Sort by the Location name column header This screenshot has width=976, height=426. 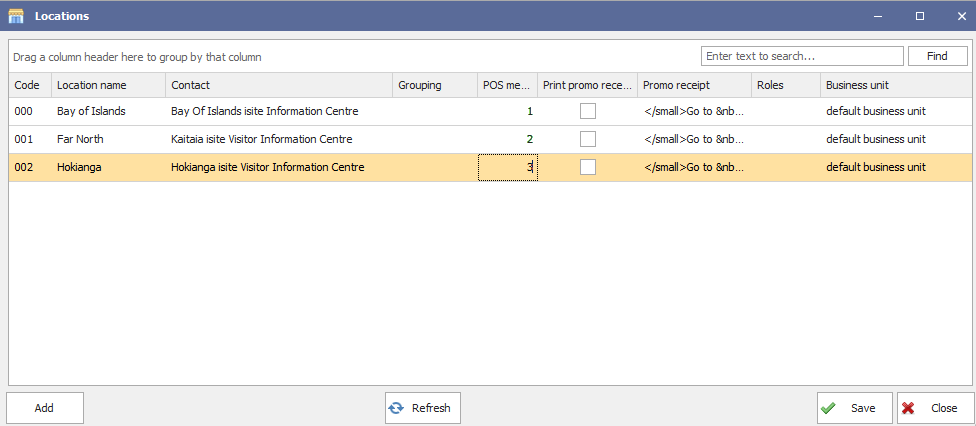108,85
